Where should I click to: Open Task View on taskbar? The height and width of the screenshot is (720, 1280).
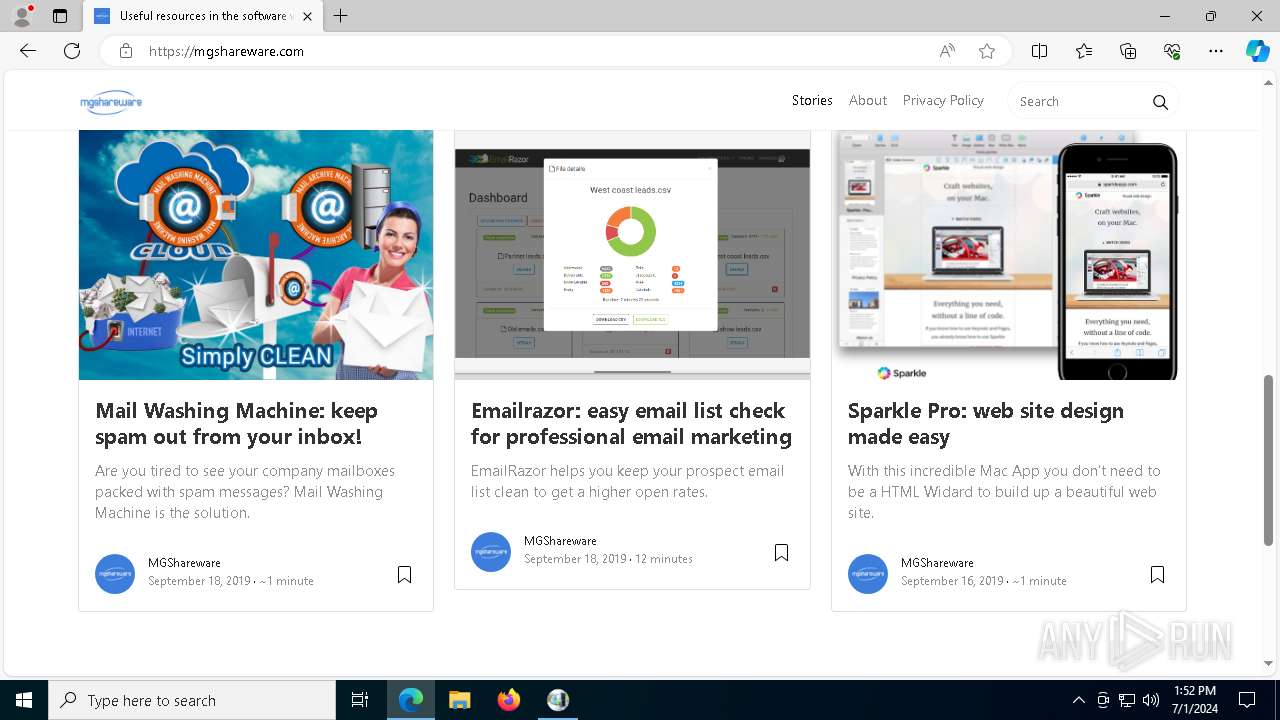click(x=360, y=700)
